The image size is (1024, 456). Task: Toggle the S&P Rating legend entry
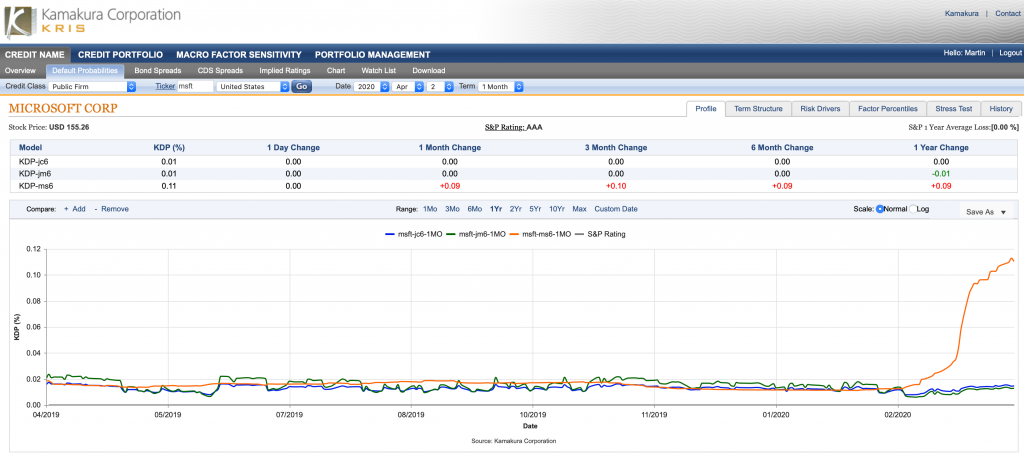(599, 233)
